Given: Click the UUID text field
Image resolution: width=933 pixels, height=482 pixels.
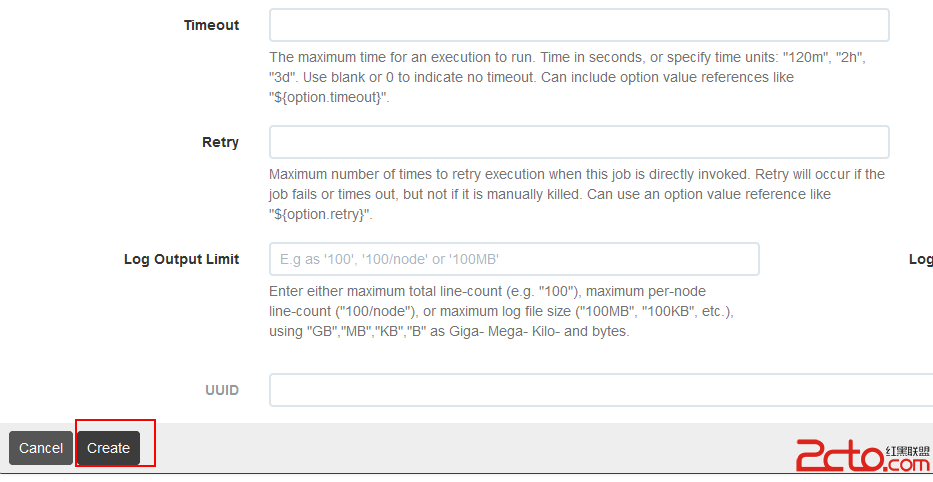Looking at the screenshot, I should (x=601, y=390).
